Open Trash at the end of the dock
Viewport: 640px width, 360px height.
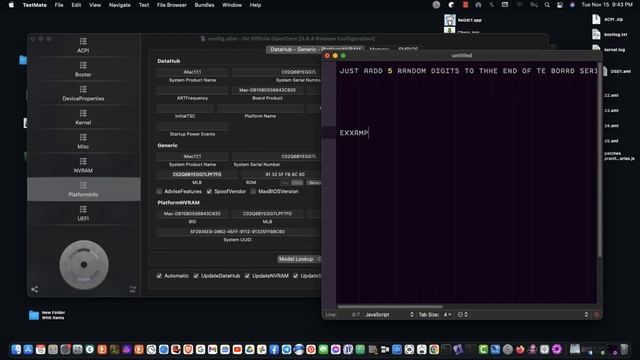[x=624, y=349]
